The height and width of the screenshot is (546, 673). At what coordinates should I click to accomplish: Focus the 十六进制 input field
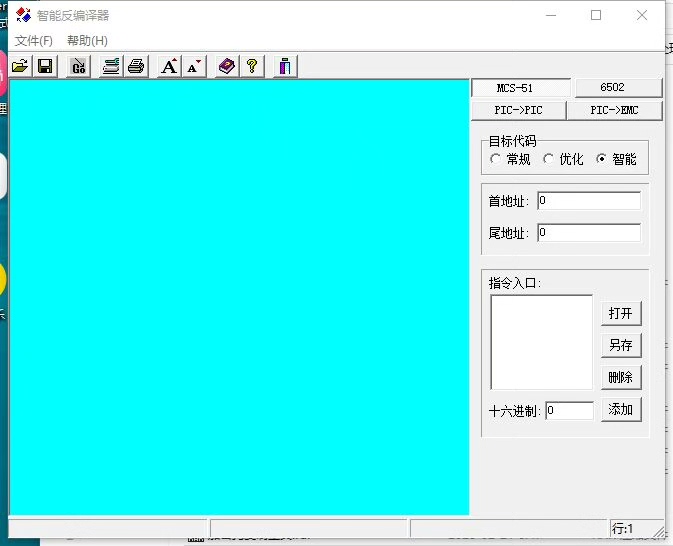click(x=570, y=411)
